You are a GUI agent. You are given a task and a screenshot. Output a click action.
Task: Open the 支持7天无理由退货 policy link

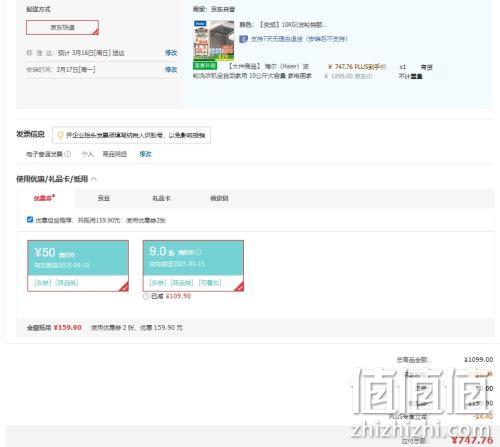[299, 39]
